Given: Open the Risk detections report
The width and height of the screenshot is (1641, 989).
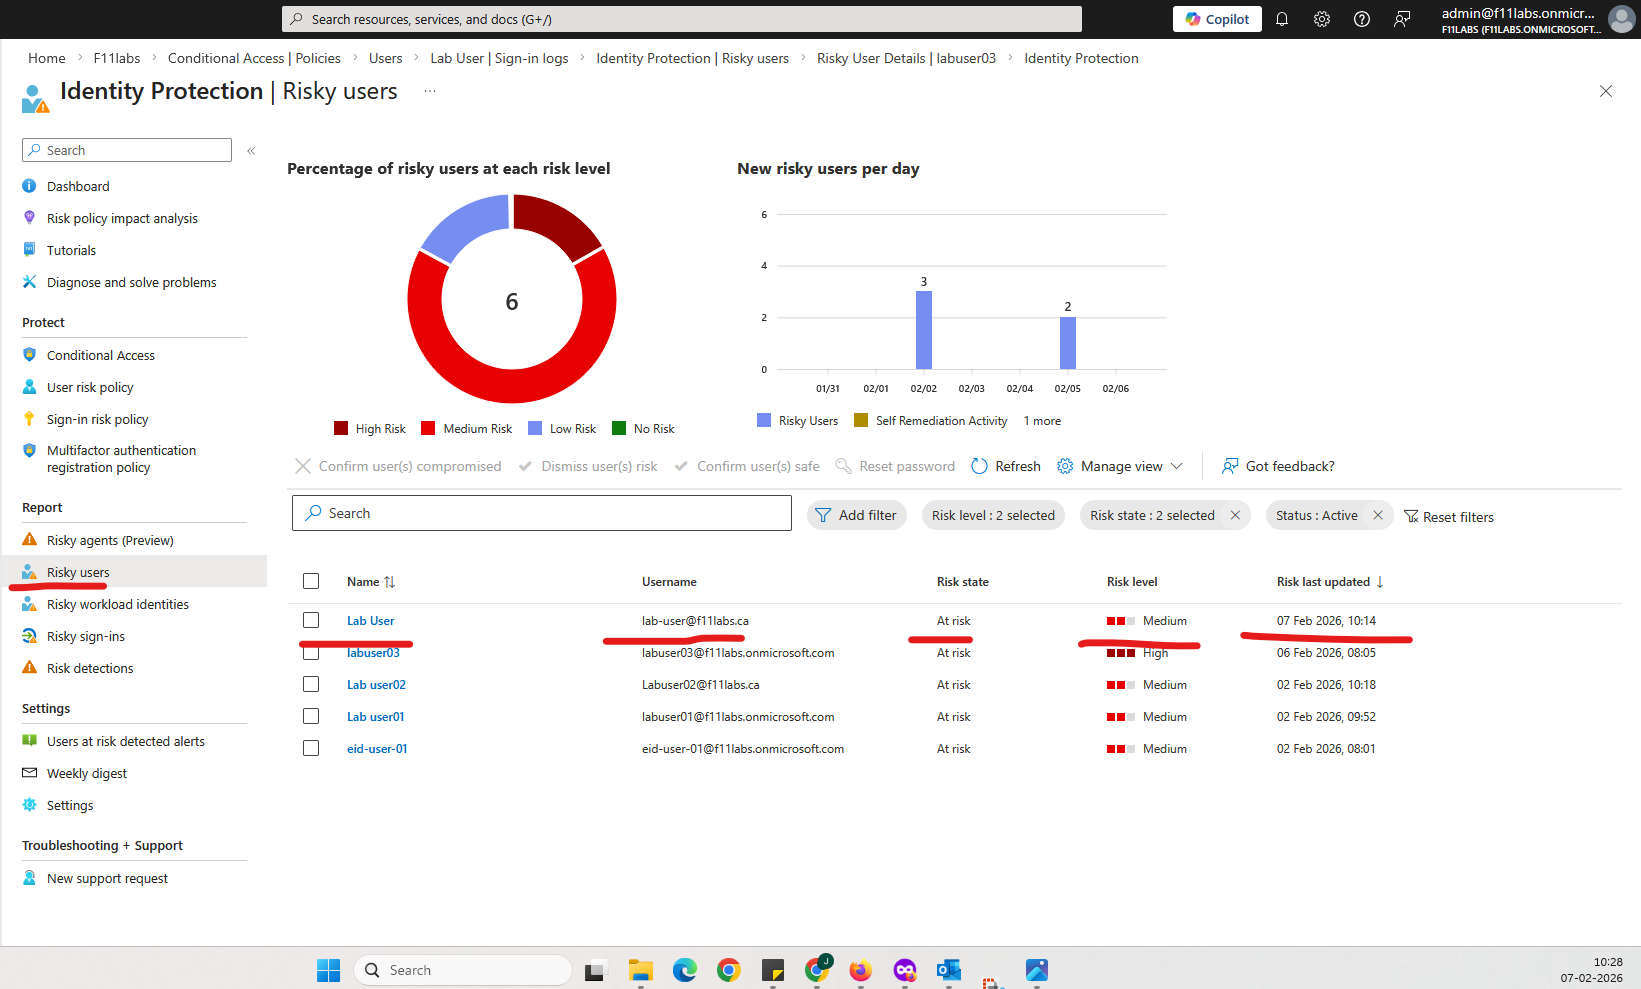Looking at the screenshot, I should click(x=90, y=667).
